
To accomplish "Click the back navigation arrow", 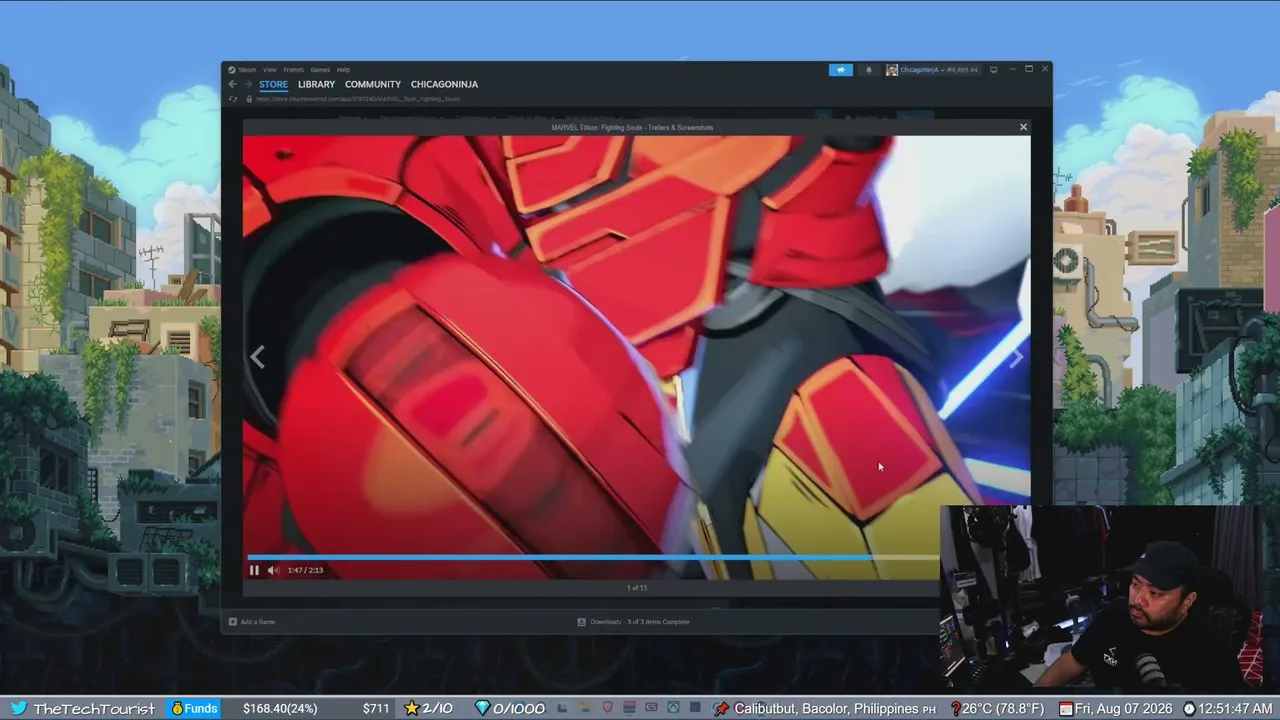I will pos(232,85).
